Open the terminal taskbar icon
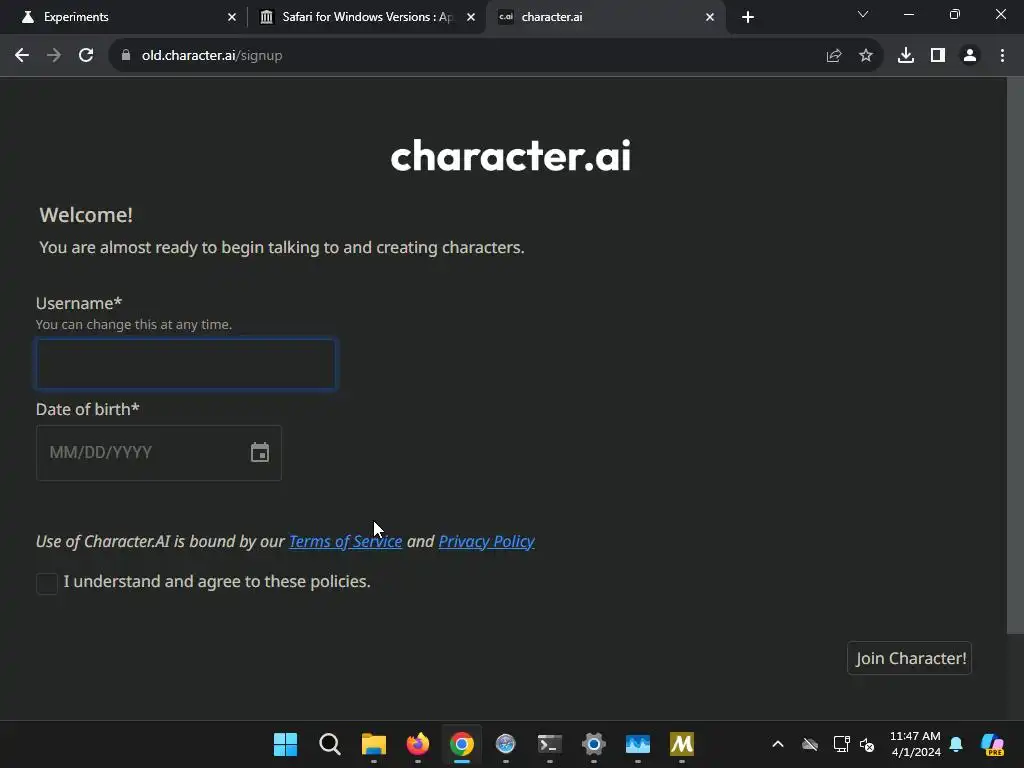The height and width of the screenshot is (768, 1024). [550, 744]
